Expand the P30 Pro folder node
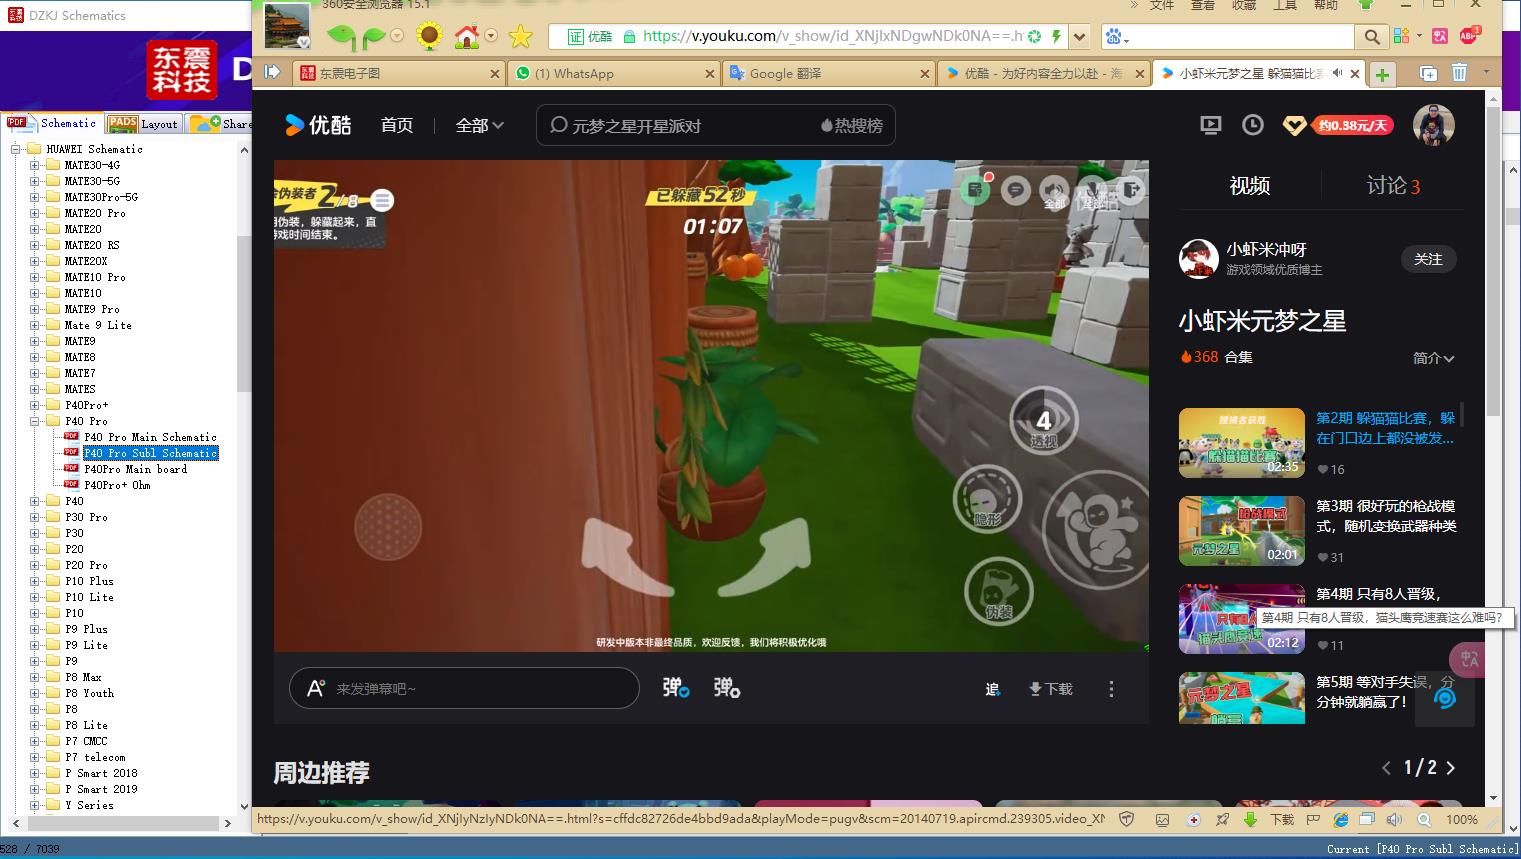 [x=34, y=517]
